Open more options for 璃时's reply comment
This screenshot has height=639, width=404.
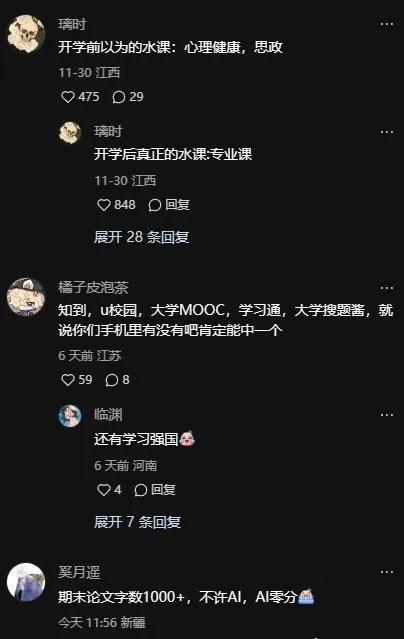pos(386,132)
